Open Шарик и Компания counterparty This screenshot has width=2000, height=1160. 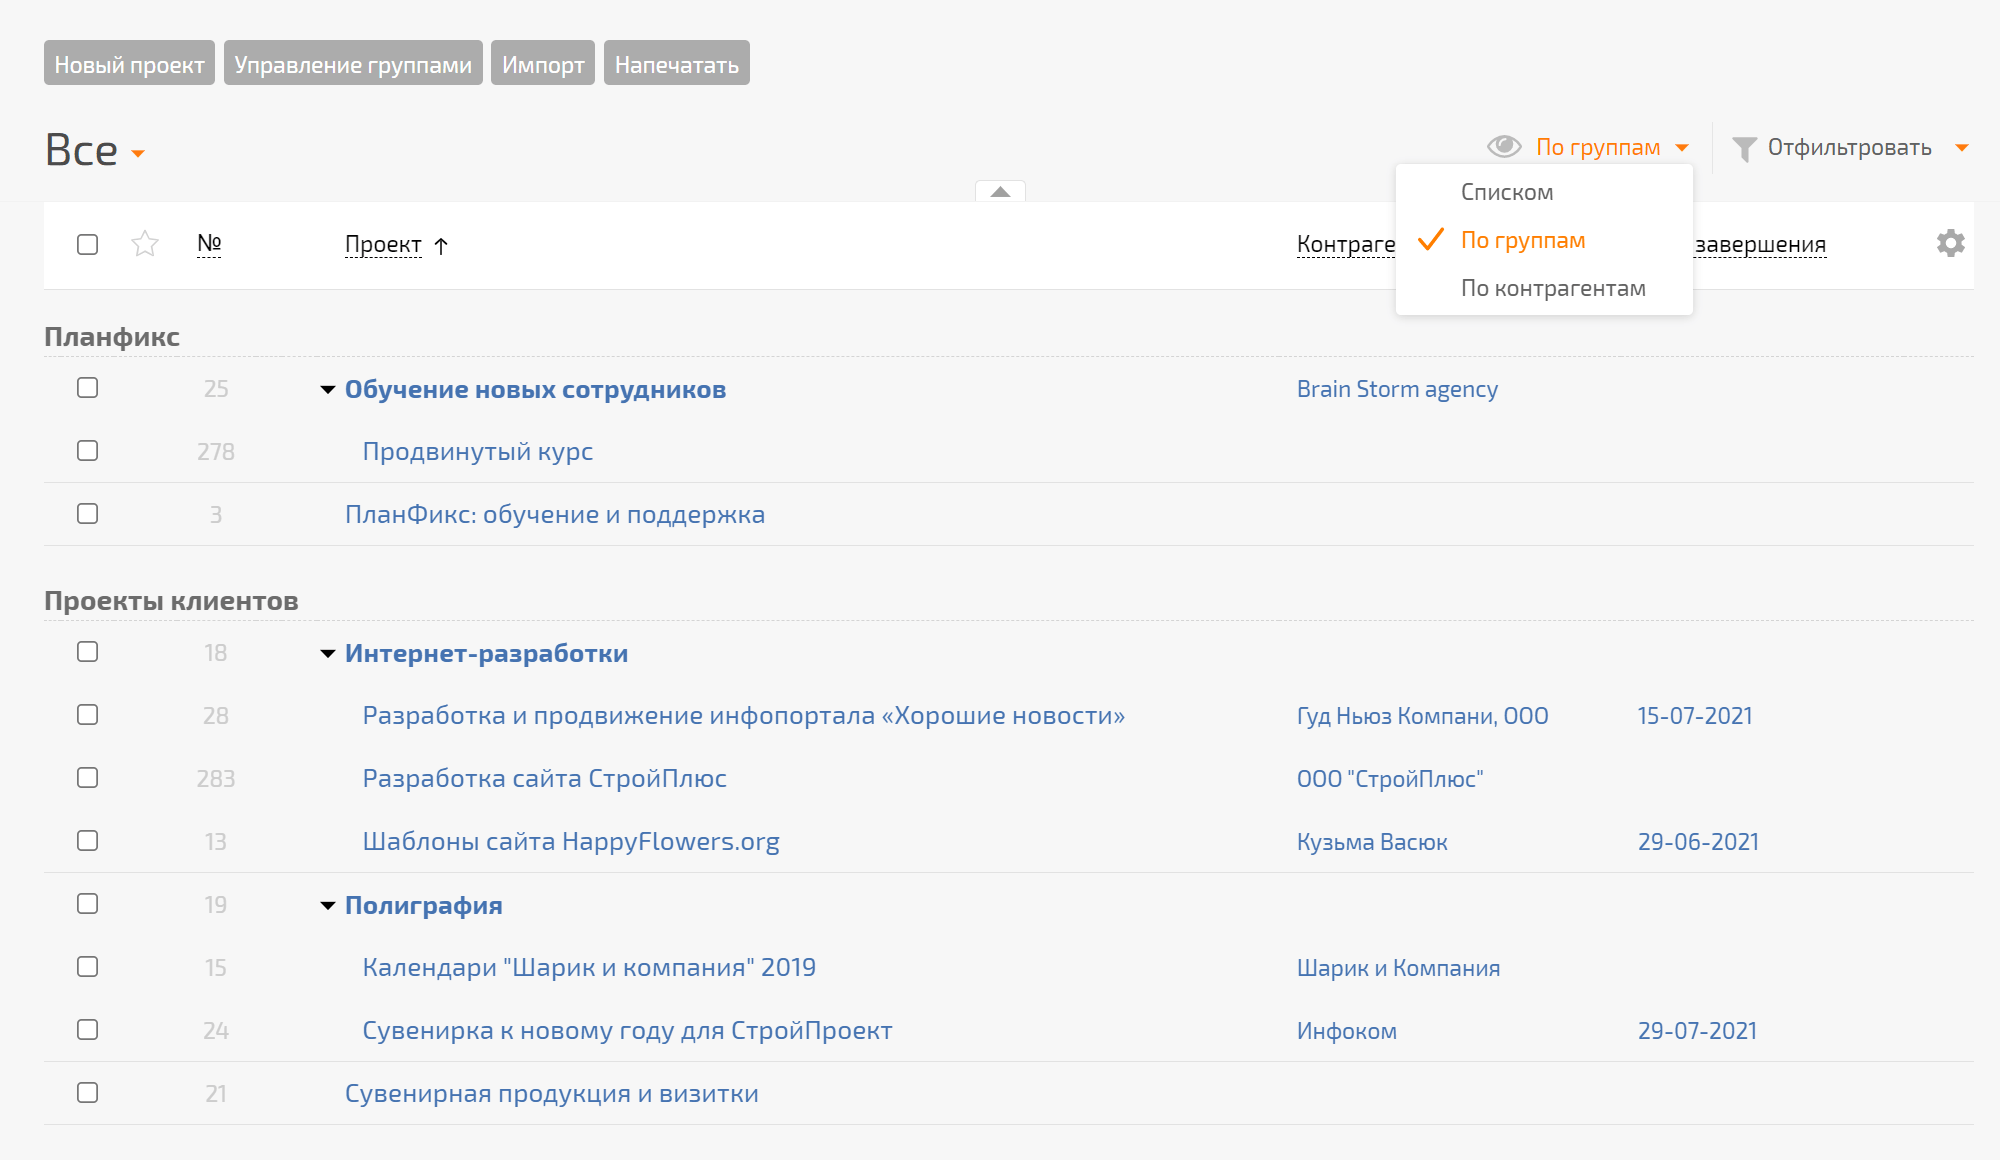tap(1398, 968)
